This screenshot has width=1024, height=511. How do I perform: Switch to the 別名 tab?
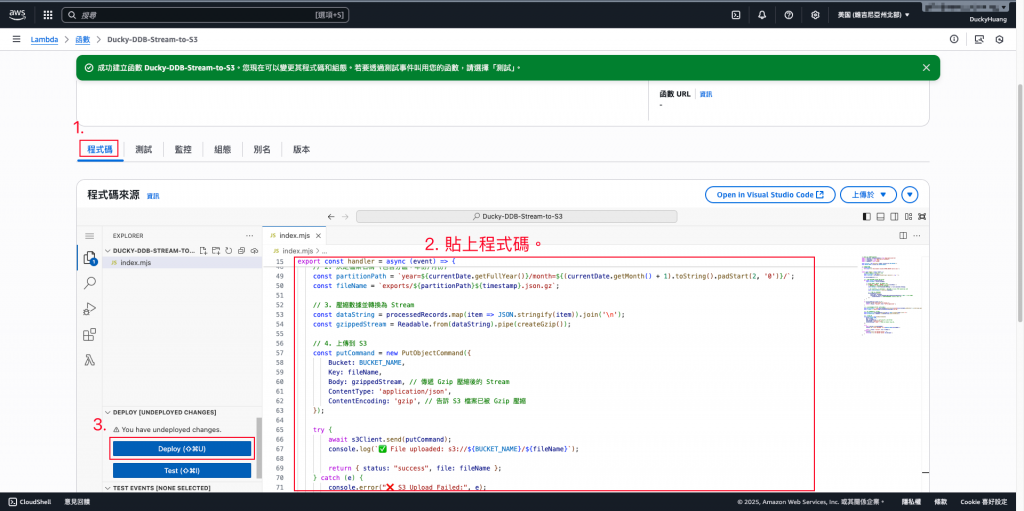pos(262,149)
